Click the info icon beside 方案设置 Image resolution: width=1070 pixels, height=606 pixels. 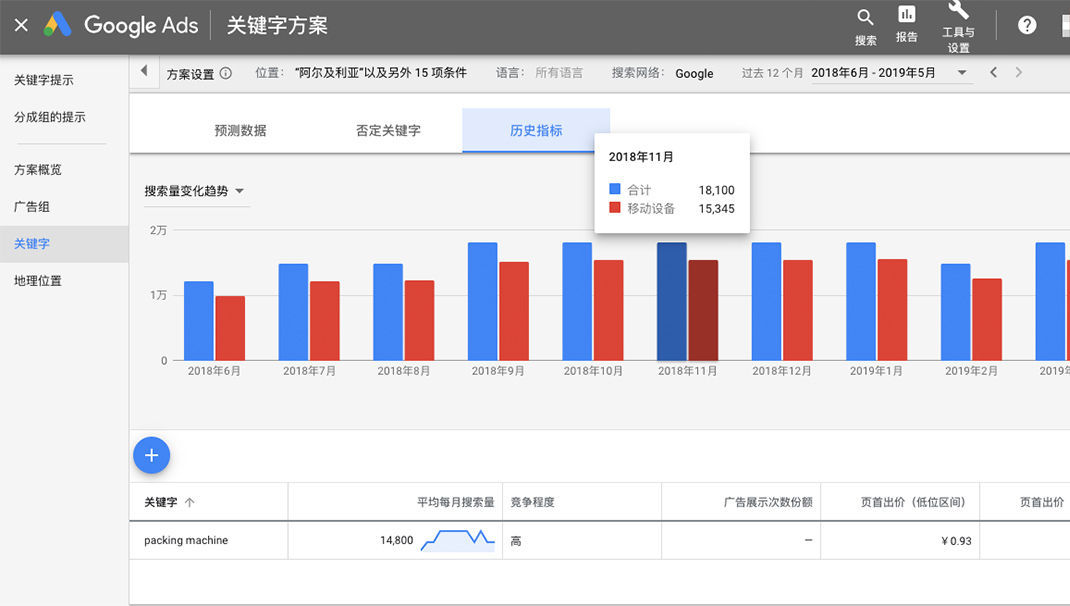(226, 73)
